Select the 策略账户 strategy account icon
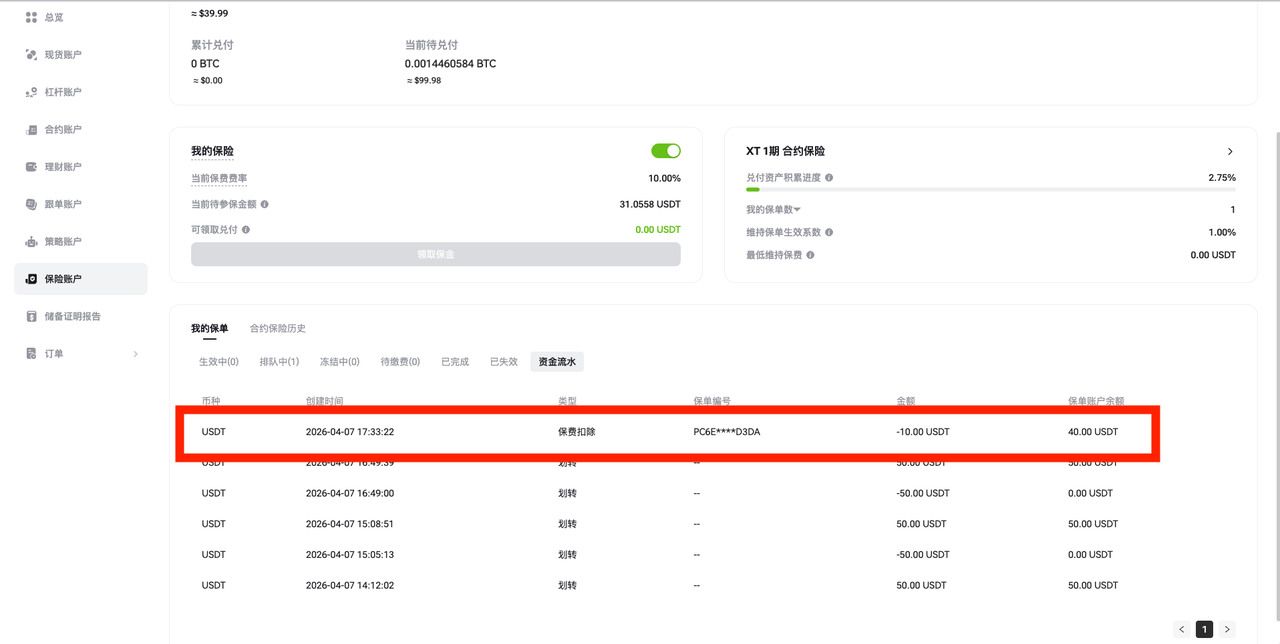1280x644 pixels. (x=31, y=242)
